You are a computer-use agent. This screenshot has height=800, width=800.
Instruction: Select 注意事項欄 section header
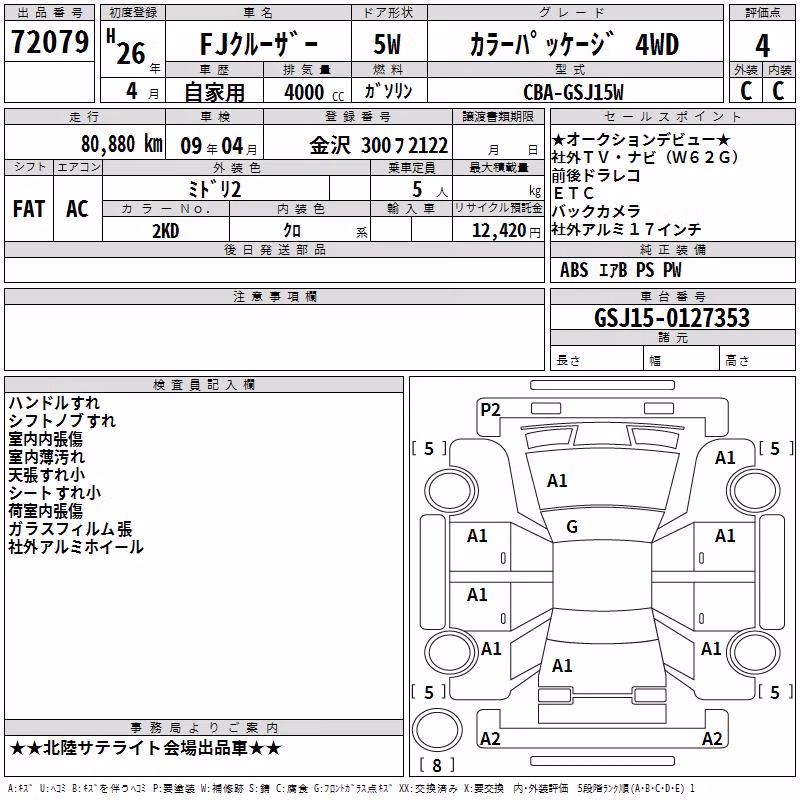click(274, 296)
